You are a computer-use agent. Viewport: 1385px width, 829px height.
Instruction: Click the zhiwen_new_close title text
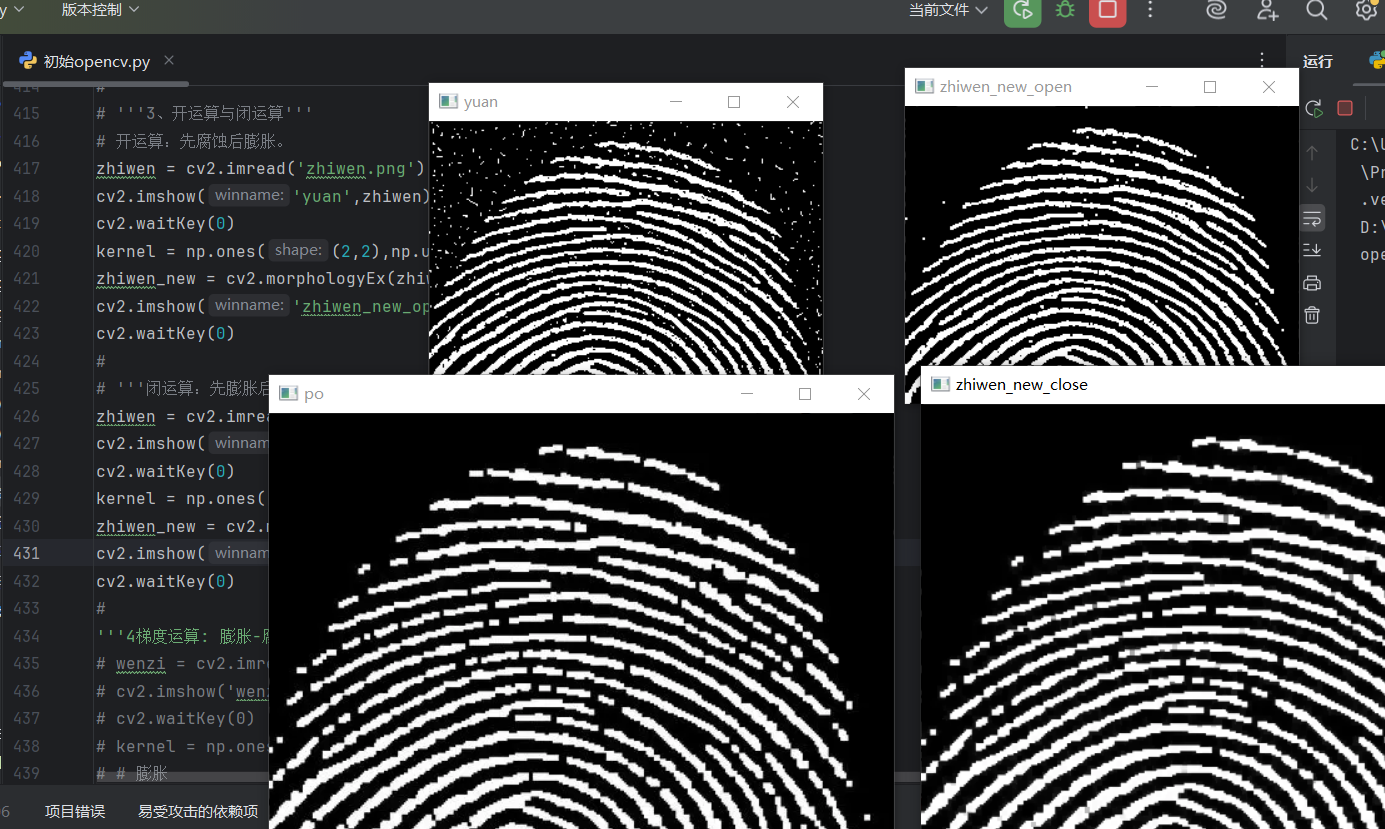(1022, 384)
